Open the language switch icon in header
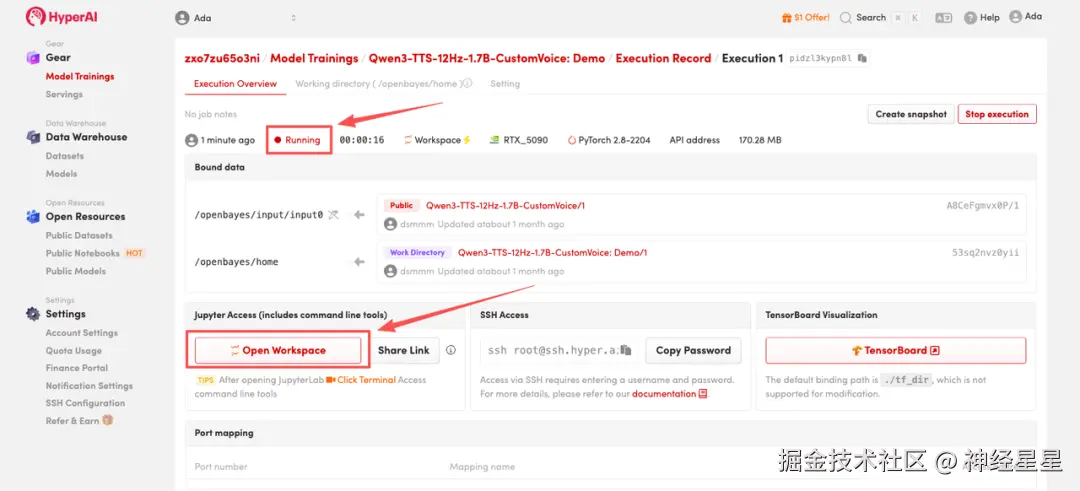Screen dimensions: 1080x491 click(943, 18)
